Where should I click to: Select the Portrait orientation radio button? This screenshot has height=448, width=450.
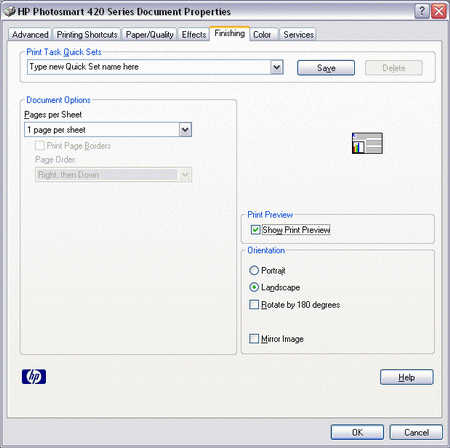click(254, 270)
